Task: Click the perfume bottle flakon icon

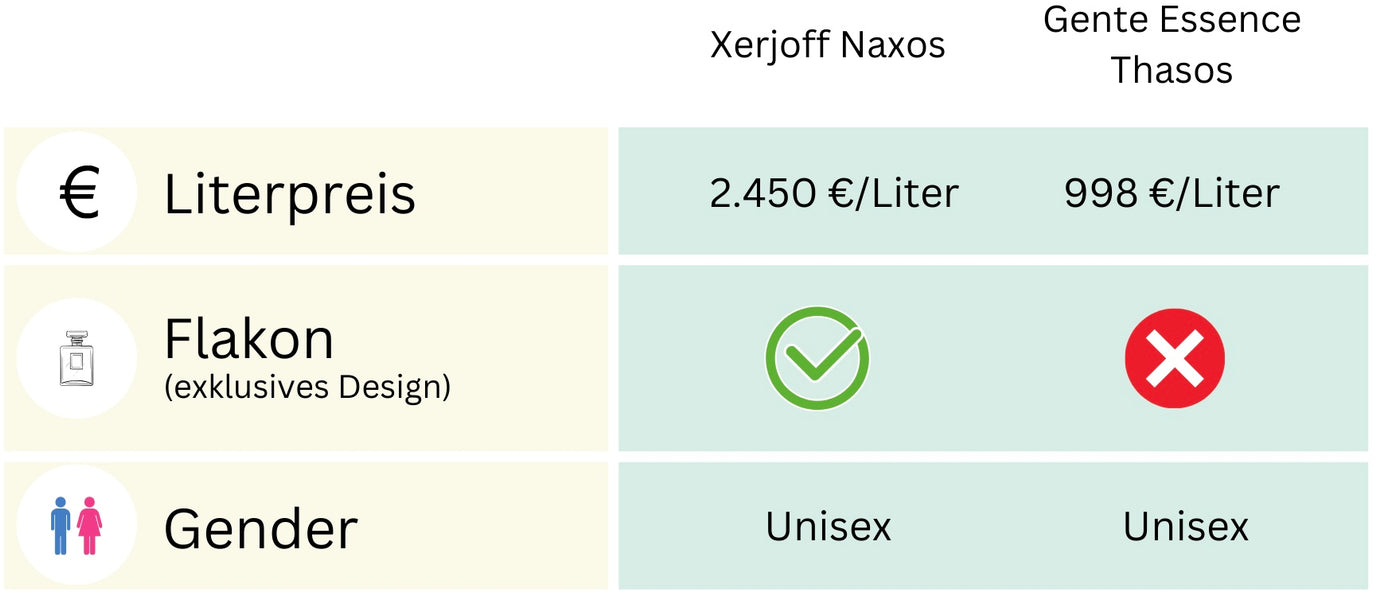Action: click(x=77, y=357)
